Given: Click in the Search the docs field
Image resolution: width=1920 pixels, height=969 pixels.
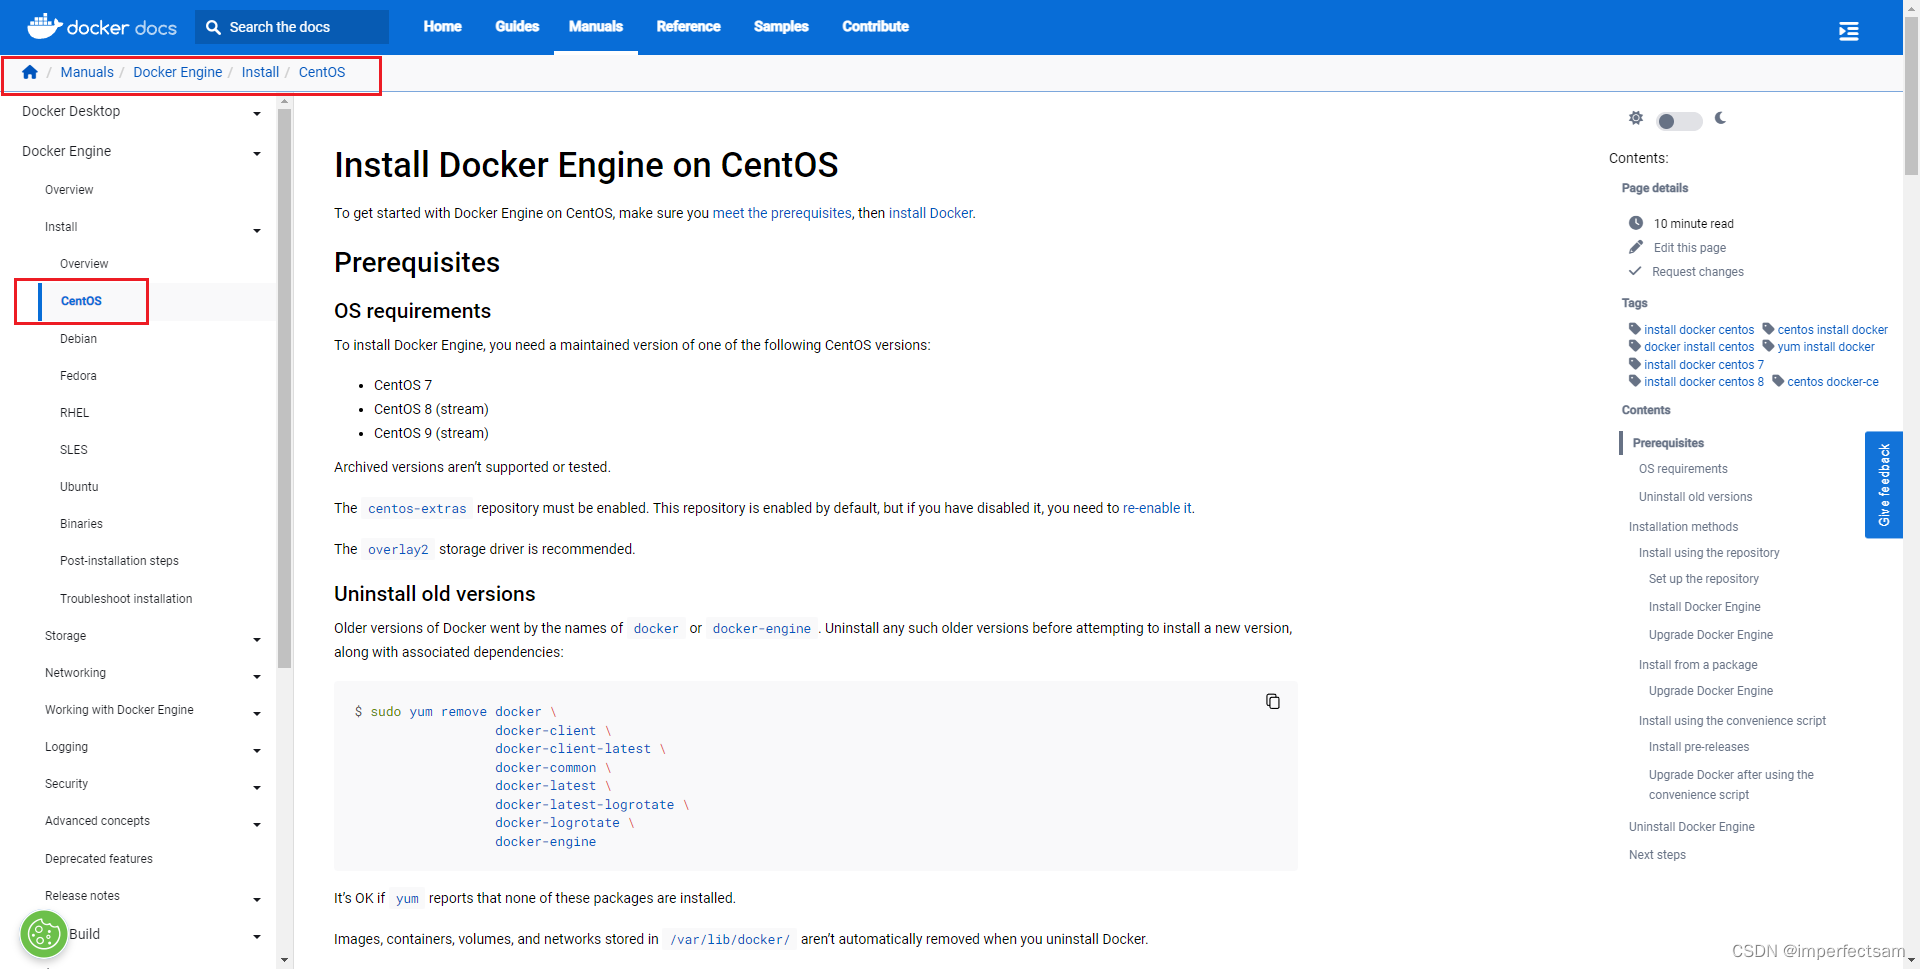Looking at the screenshot, I should [x=292, y=27].
